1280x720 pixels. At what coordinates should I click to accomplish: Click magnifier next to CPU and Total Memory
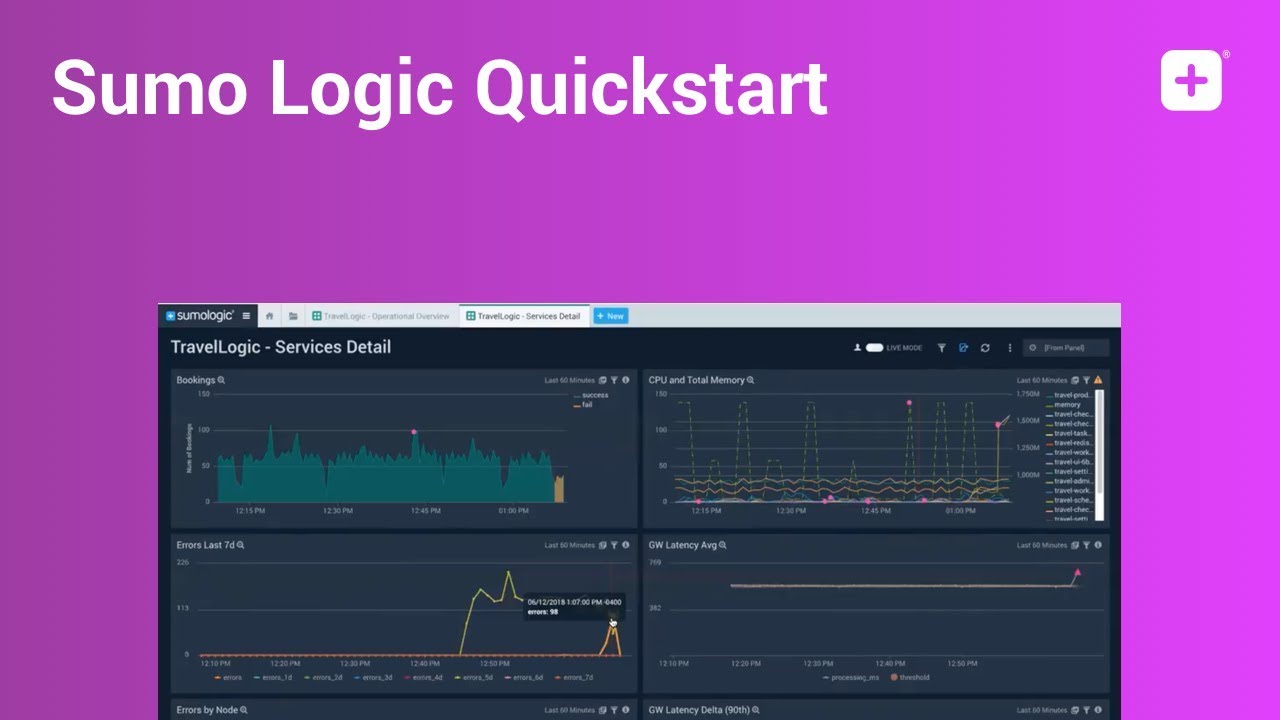(x=751, y=380)
